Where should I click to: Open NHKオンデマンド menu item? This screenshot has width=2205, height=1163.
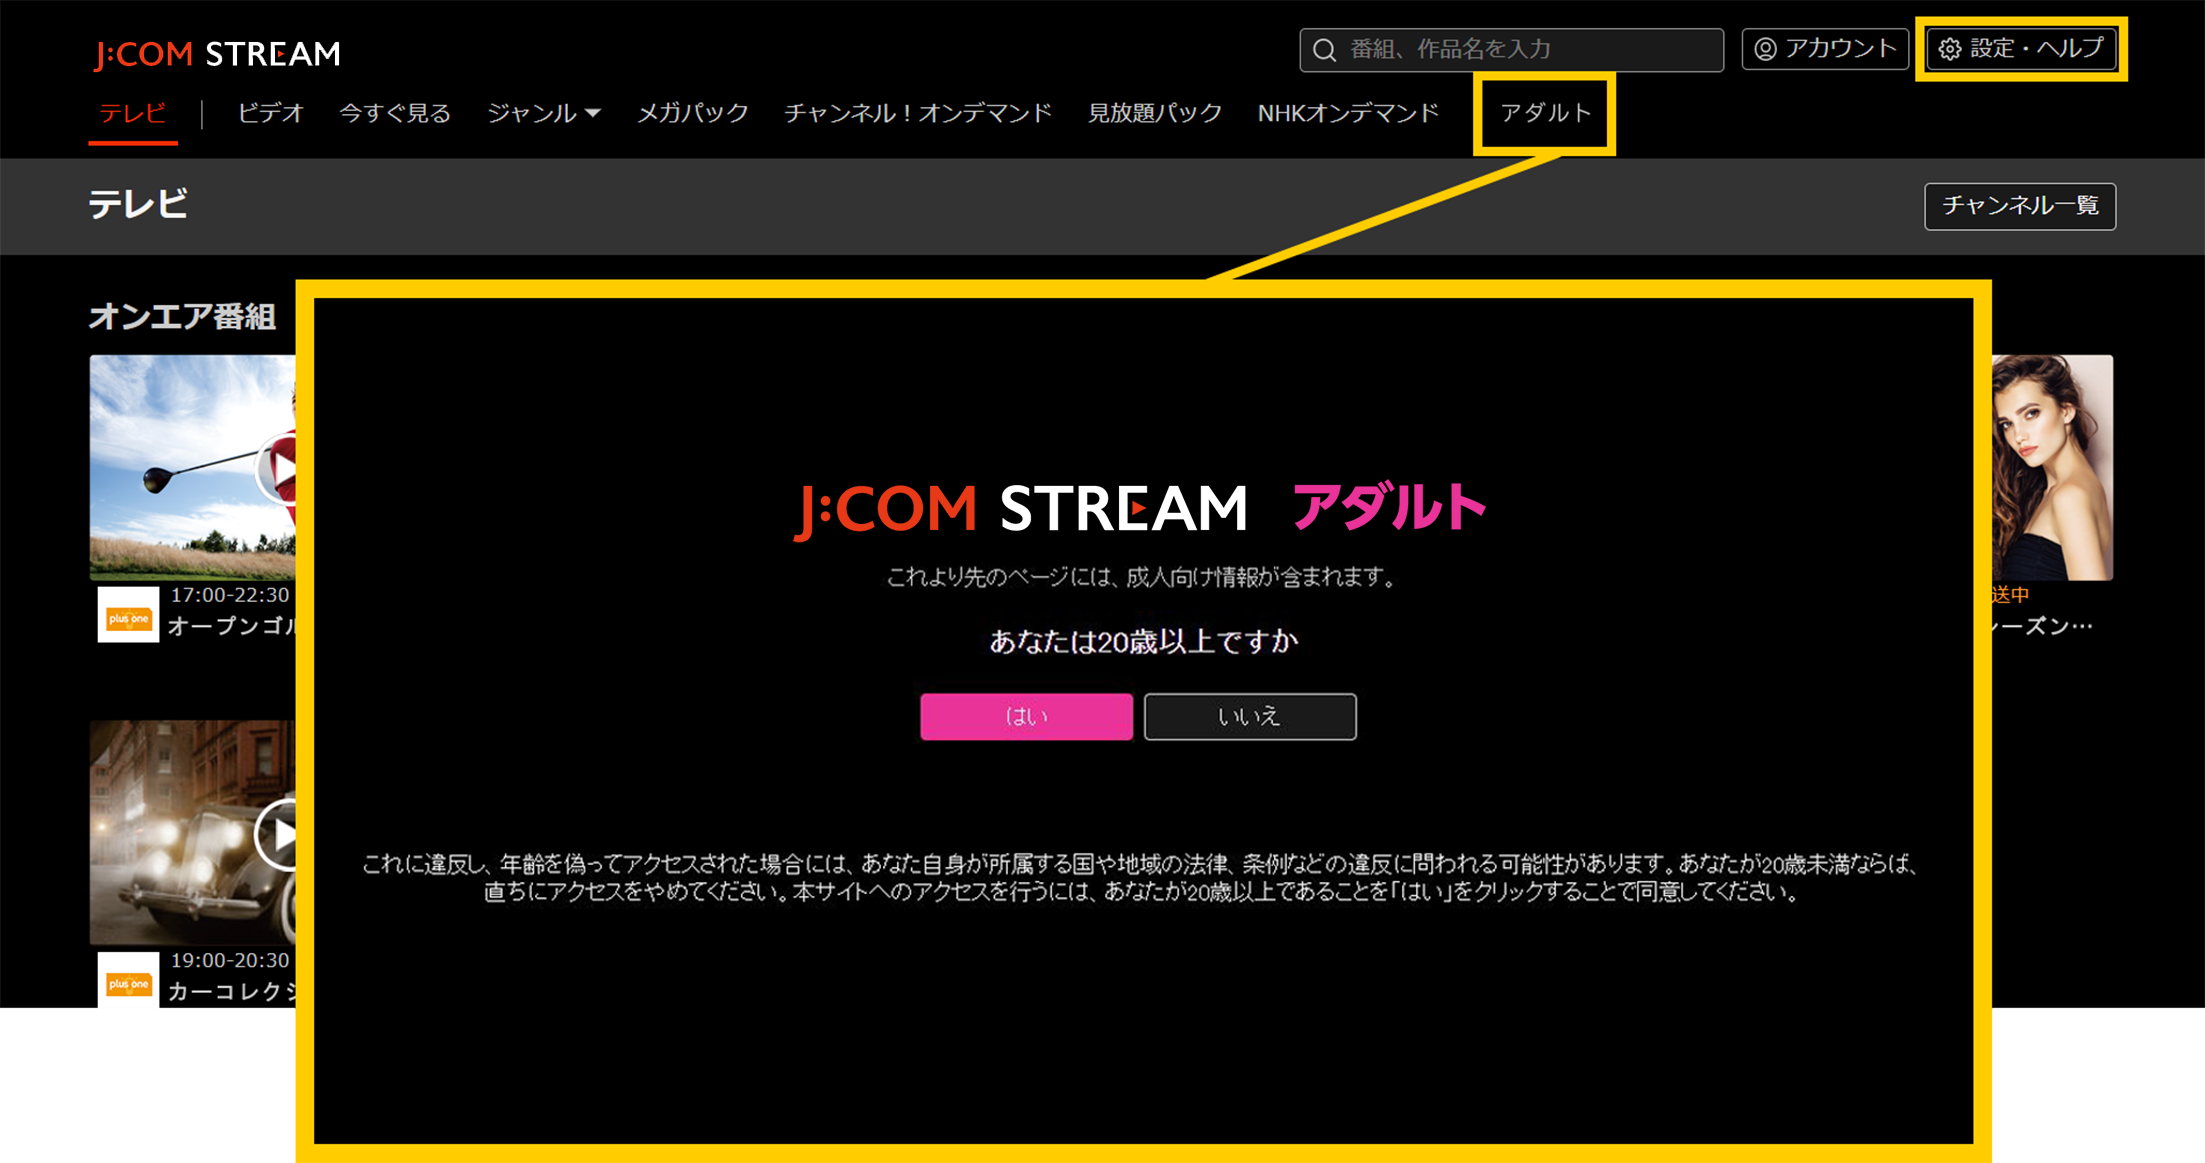tap(1348, 113)
